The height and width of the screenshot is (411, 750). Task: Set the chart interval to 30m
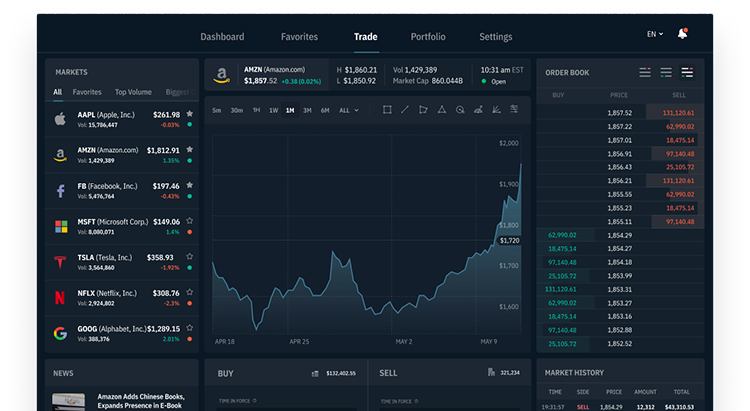(237, 111)
